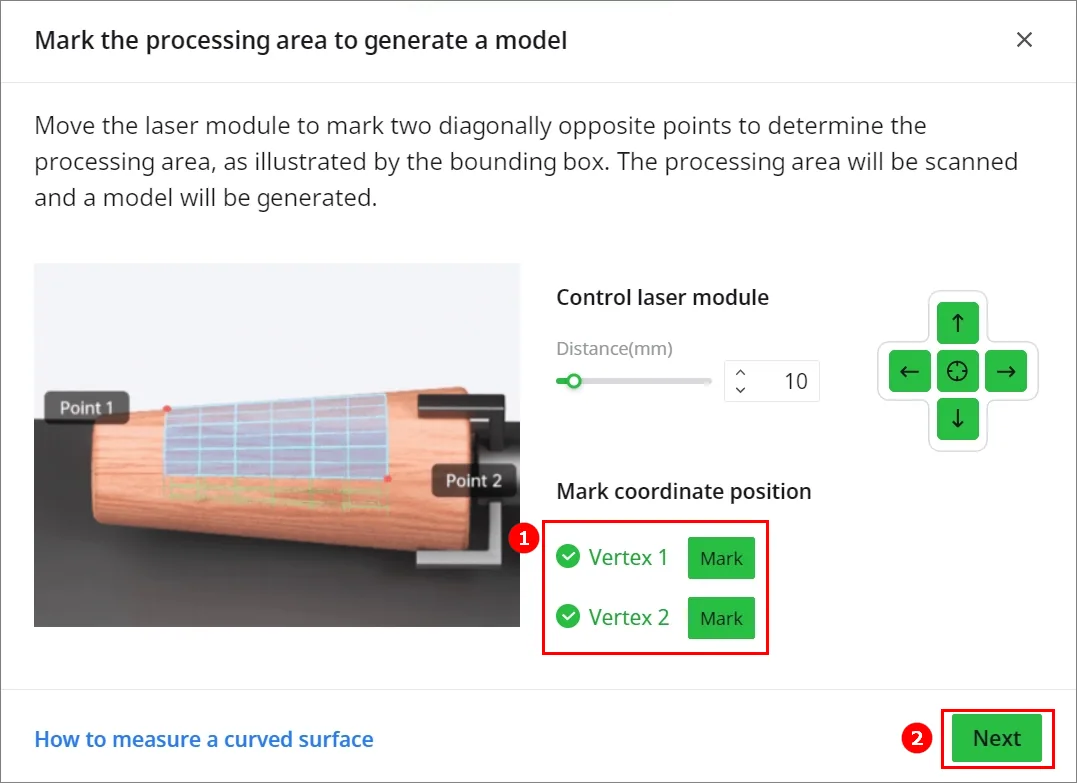The height and width of the screenshot is (783, 1077).
Task: Click the Vertex 1 green checkmark icon
Action: [x=568, y=556]
